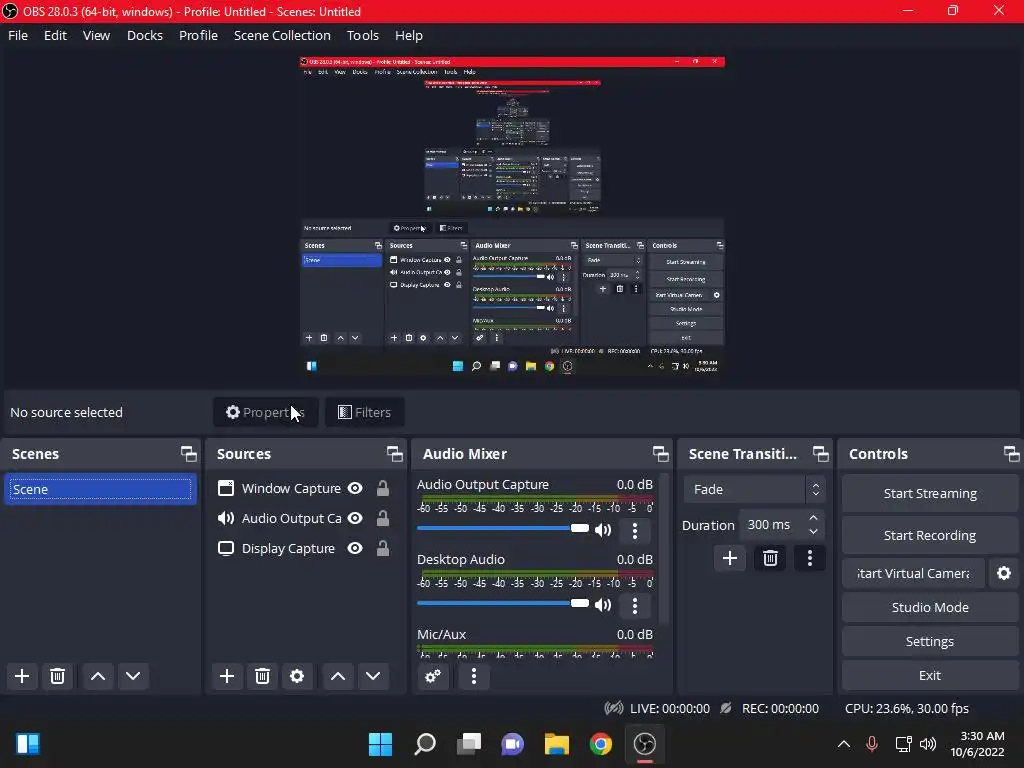Image resolution: width=1024 pixels, height=768 pixels.
Task: Increase transition duration with up arrow
Action: coord(813,518)
